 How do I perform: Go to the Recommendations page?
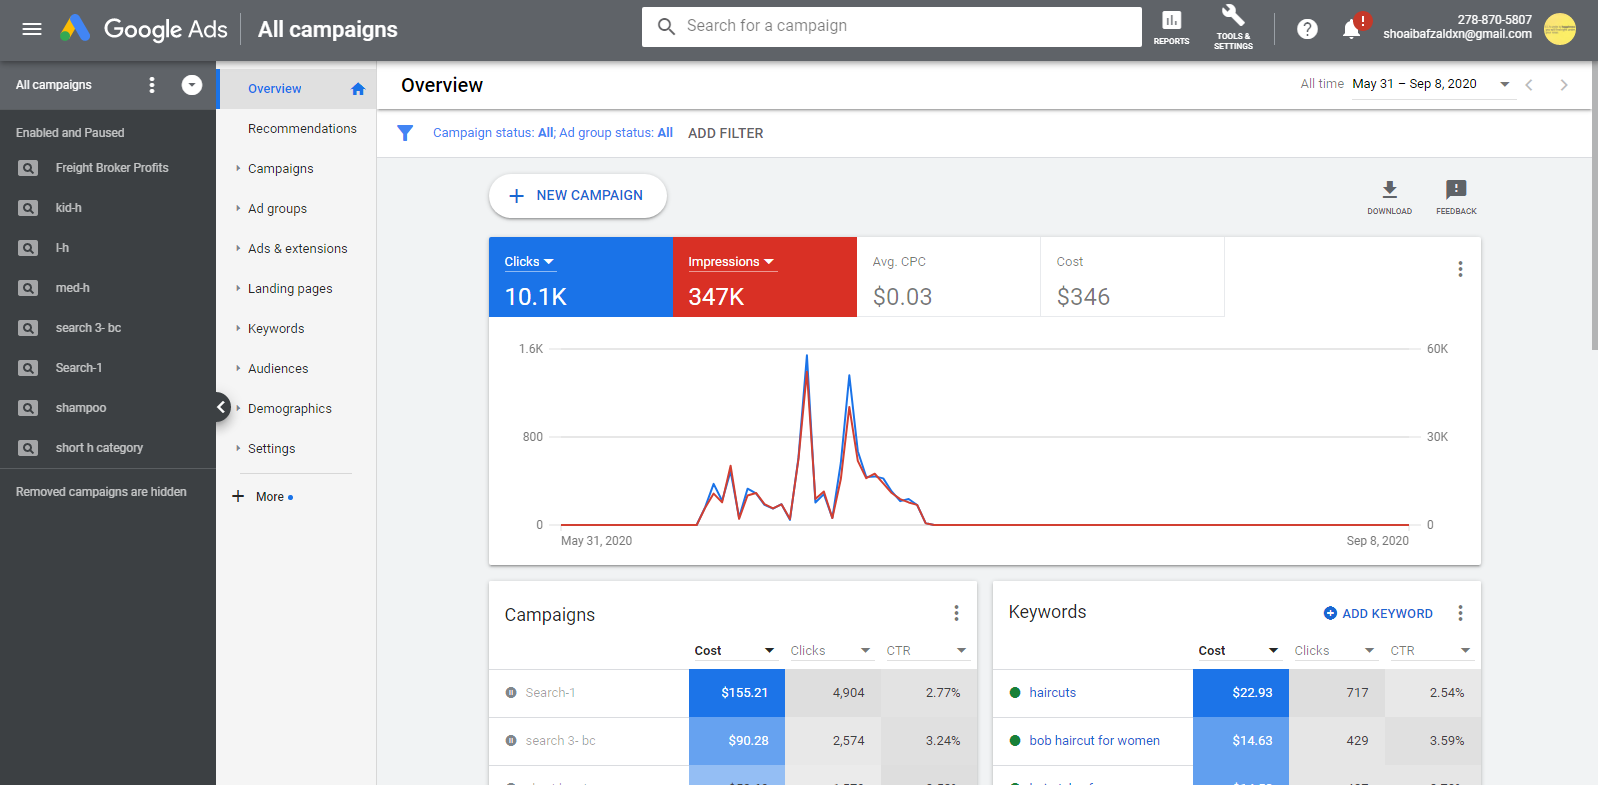pos(302,129)
